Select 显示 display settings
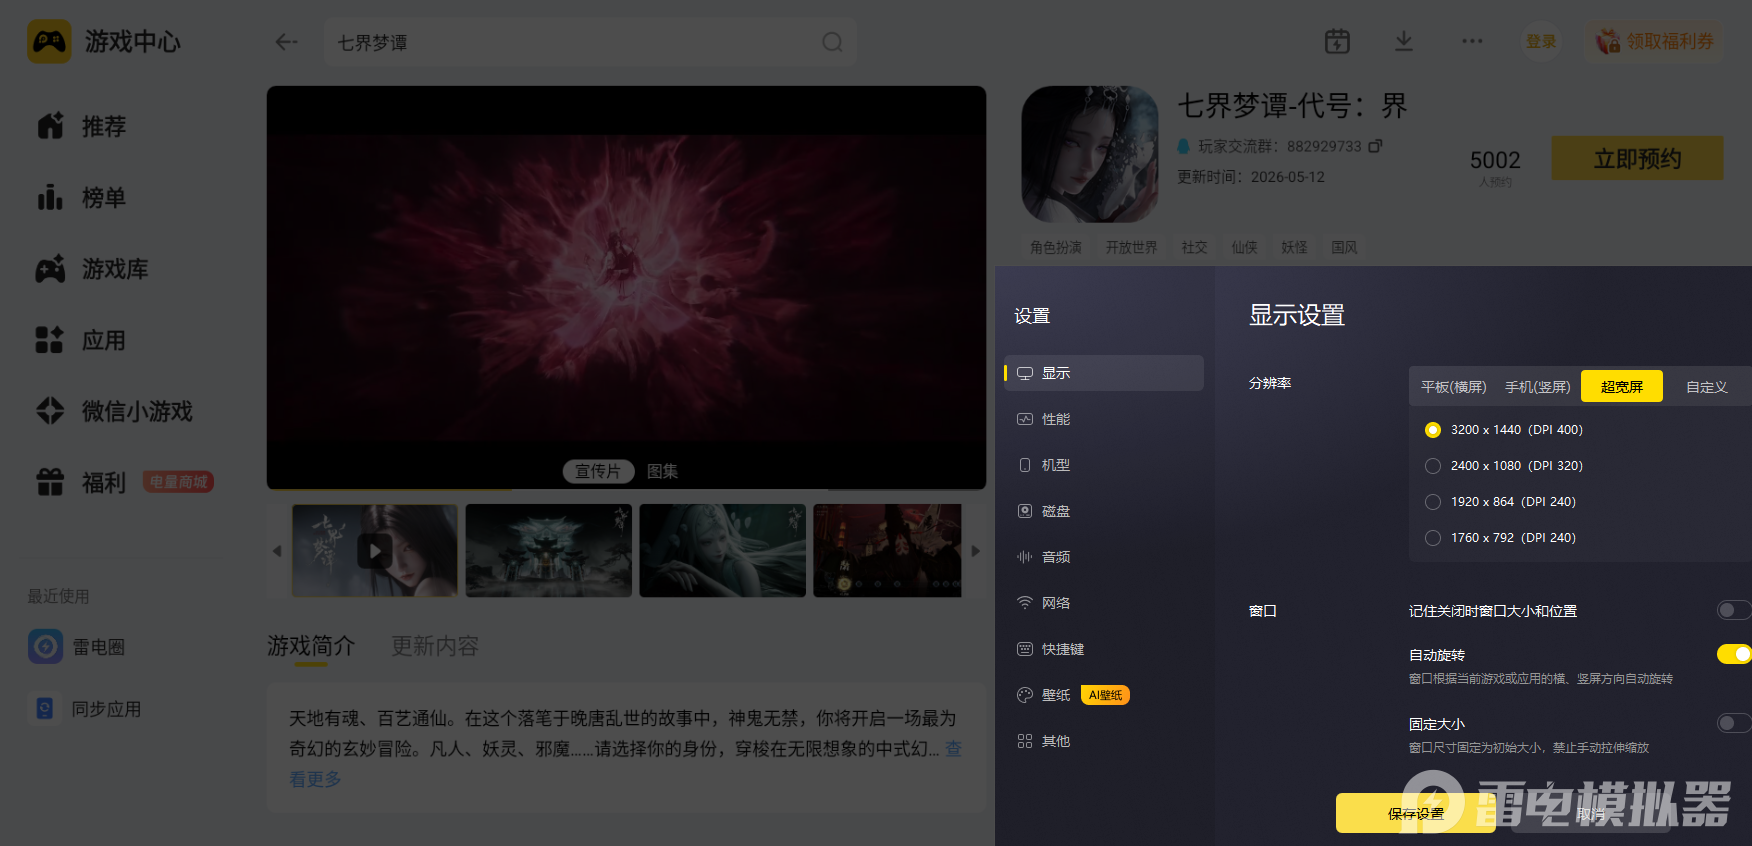 [1104, 373]
